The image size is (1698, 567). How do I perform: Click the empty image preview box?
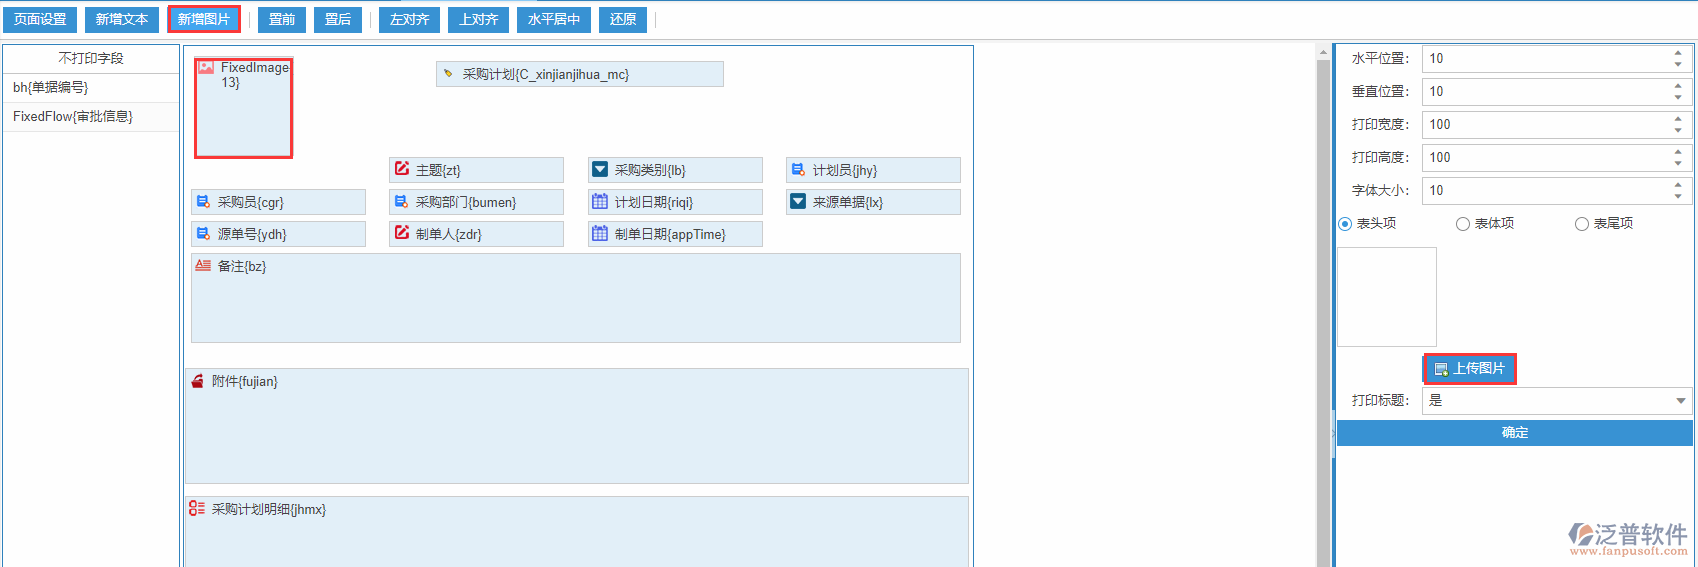click(1387, 297)
